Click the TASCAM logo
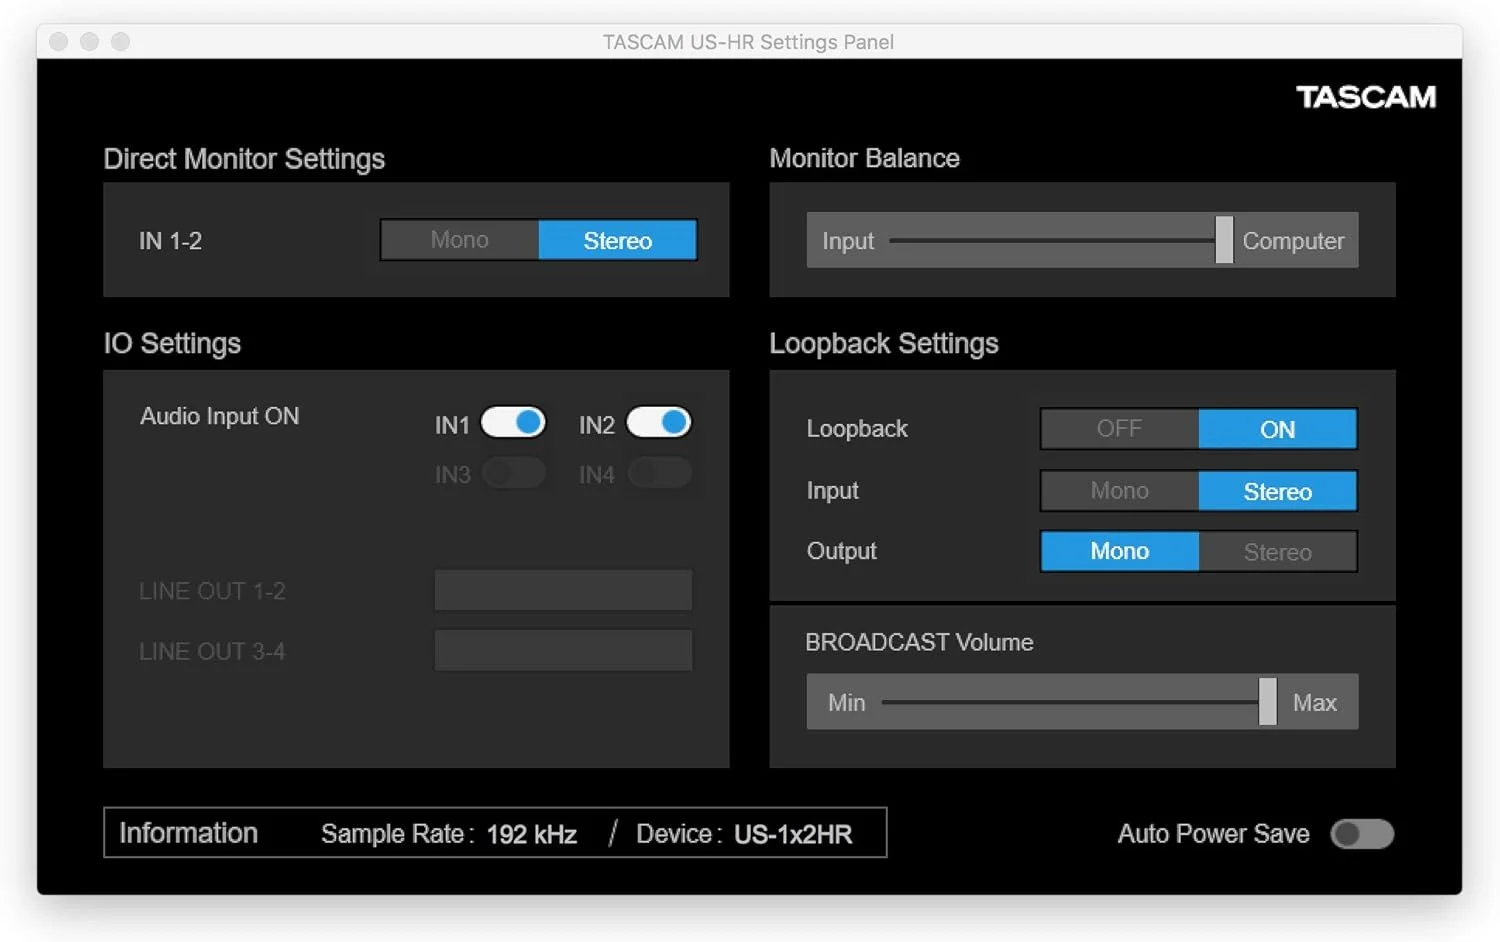This screenshot has width=1500, height=942. pos(1365,97)
